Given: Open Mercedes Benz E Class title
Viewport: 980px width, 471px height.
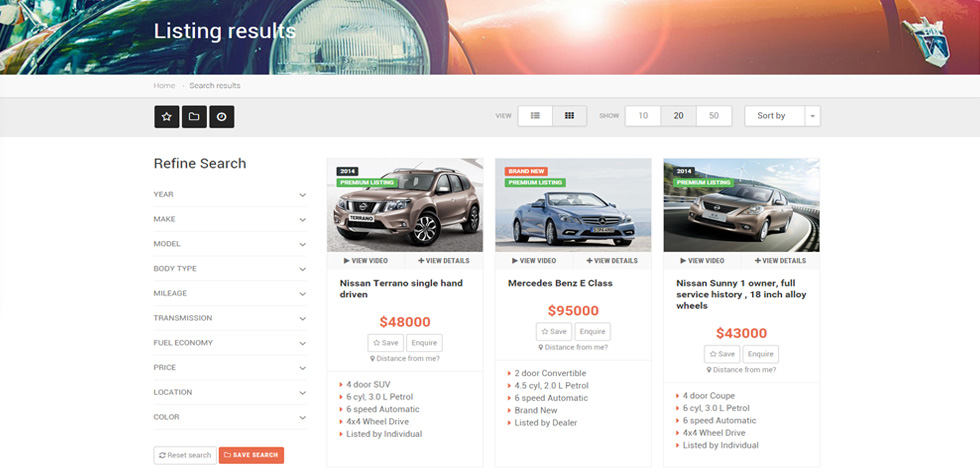Looking at the screenshot, I should 560,283.
